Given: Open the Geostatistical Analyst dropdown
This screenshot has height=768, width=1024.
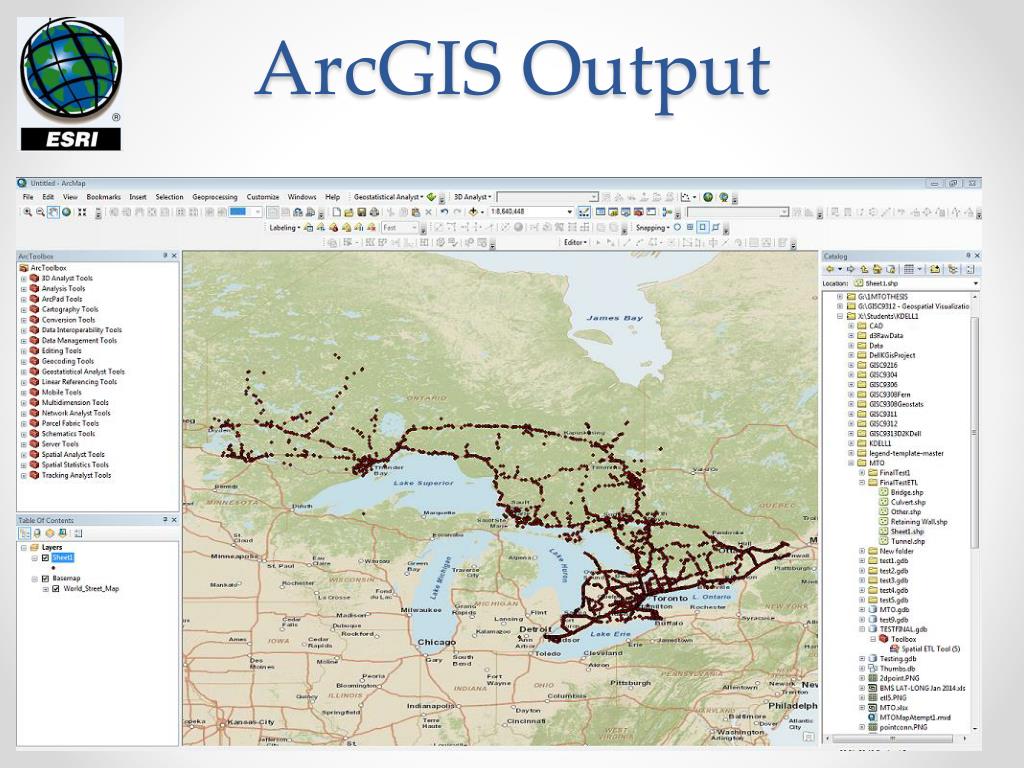Looking at the screenshot, I should (x=389, y=197).
